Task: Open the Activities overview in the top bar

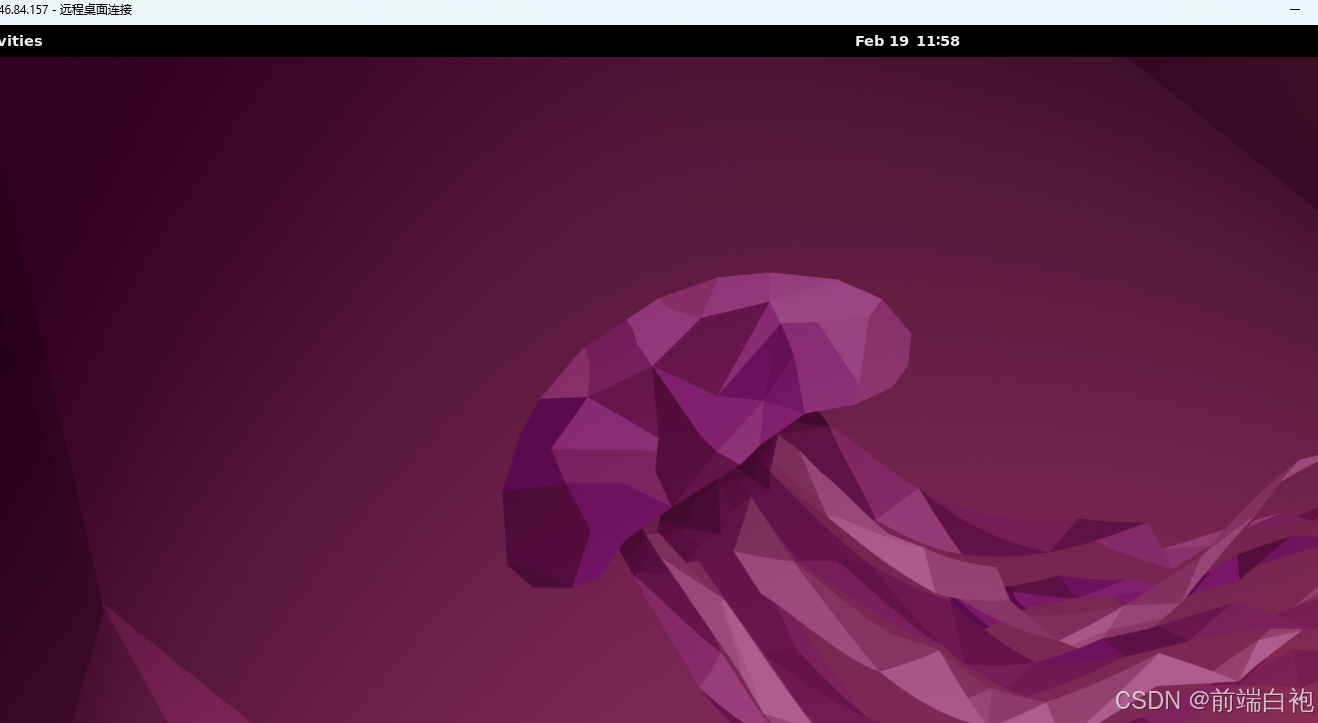Action: point(20,41)
